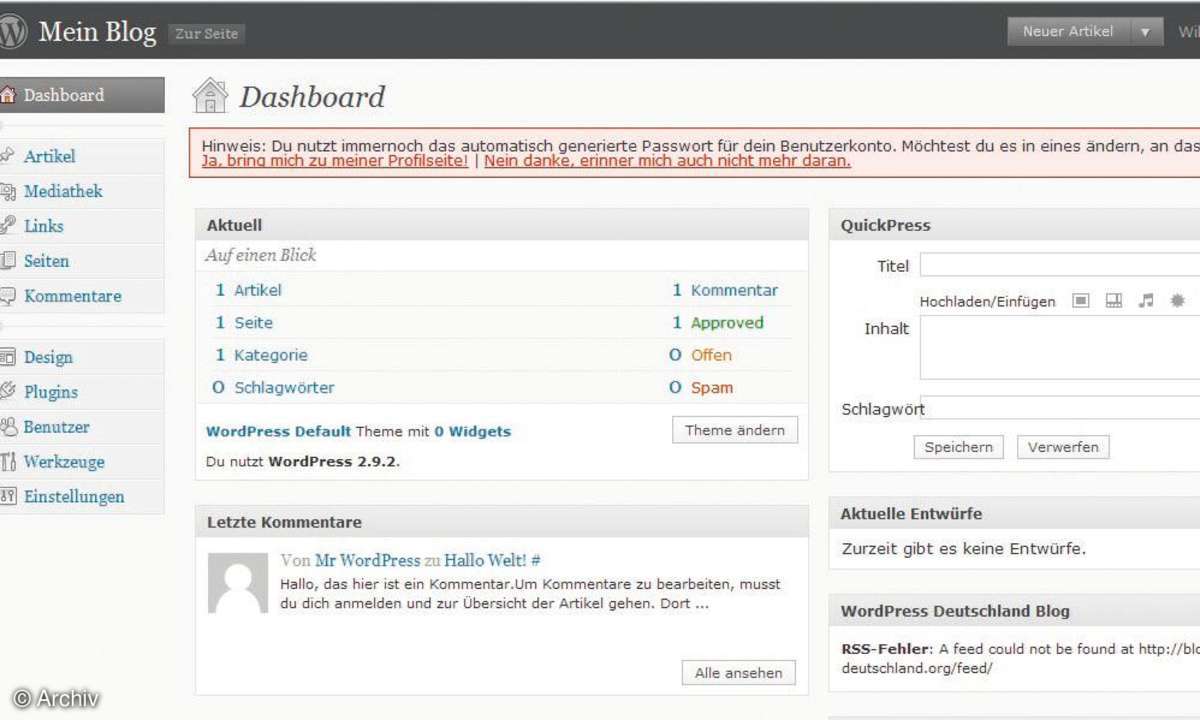The image size is (1200, 720).
Task: Click the '0 Widgets' link
Action: click(472, 432)
